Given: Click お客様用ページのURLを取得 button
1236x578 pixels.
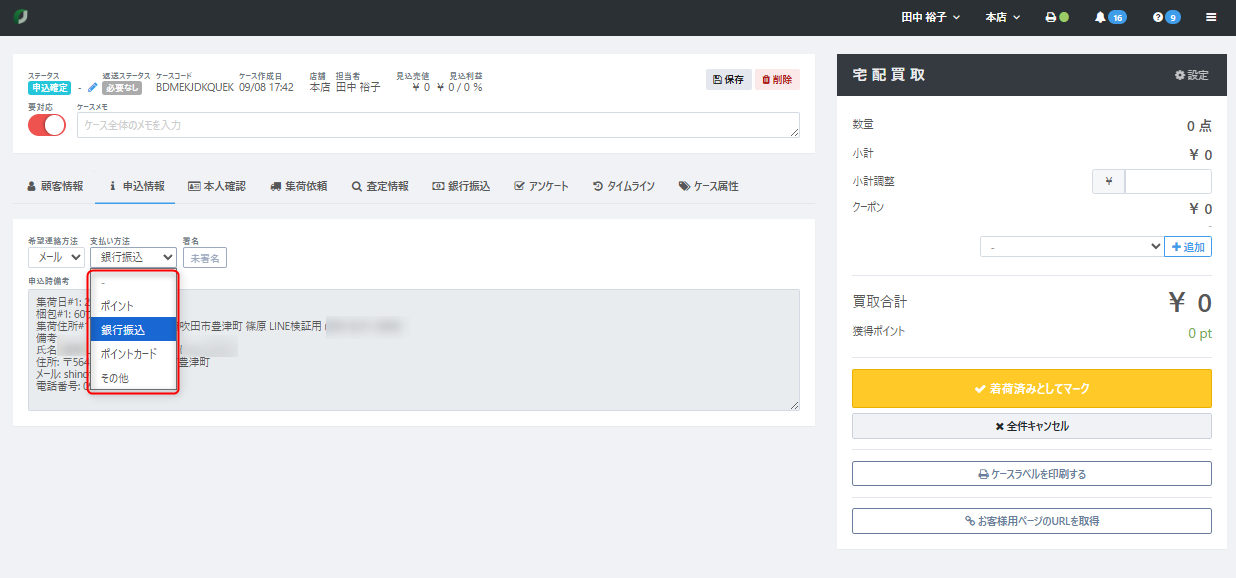Looking at the screenshot, I should tap(1032, 521).
